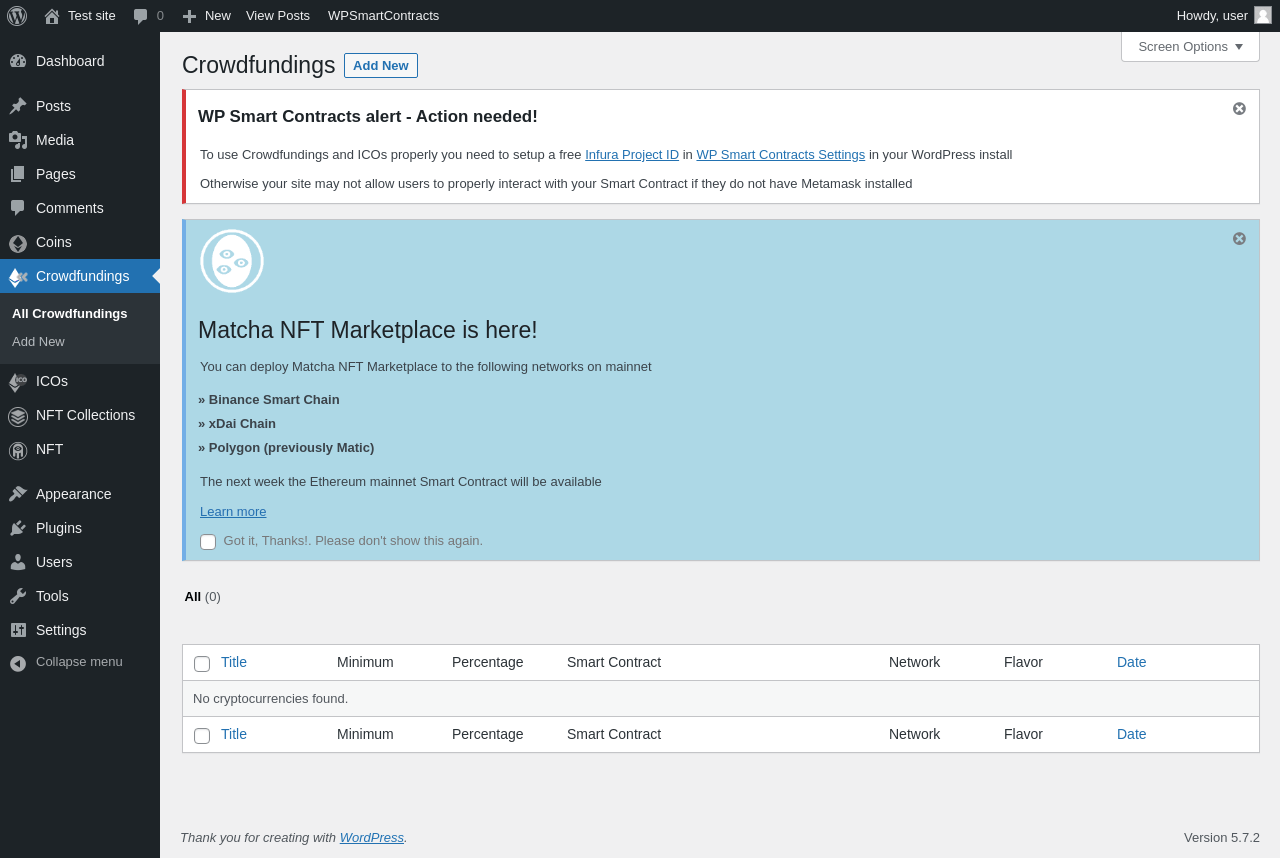Click the Media icon
Viewport: 1280px width, 858px height.
pyautogui.click(x=18, y=140)
